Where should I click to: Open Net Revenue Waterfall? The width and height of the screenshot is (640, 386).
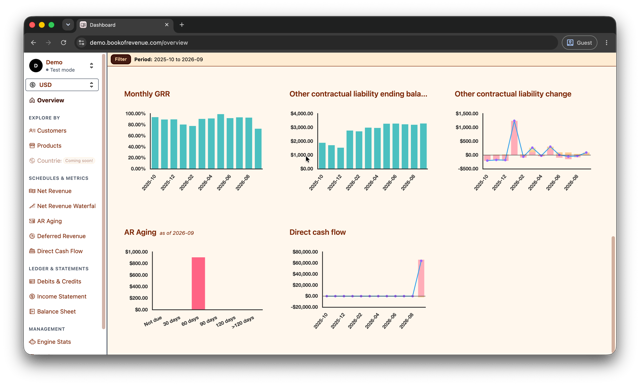pyautogui.click(x=66, y=206)
